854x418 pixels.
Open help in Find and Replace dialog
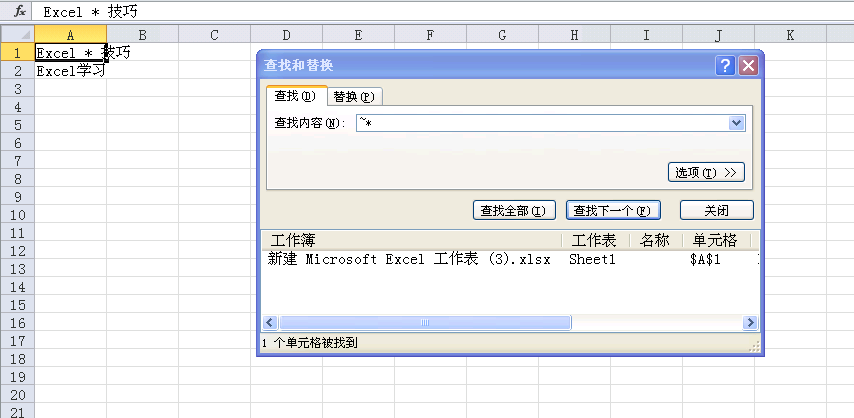(x=725, y=66)
